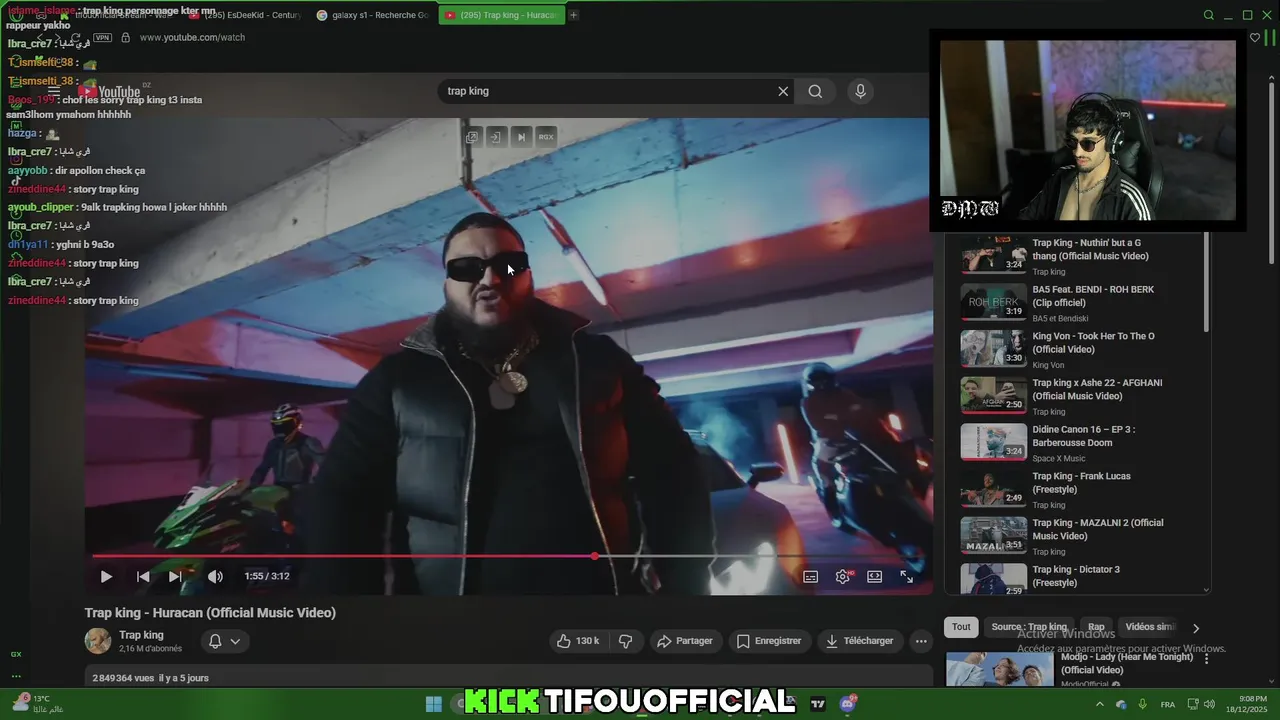The image size is (1280, 720).
Task: Open a new browser tab
Action: (573, 15)
